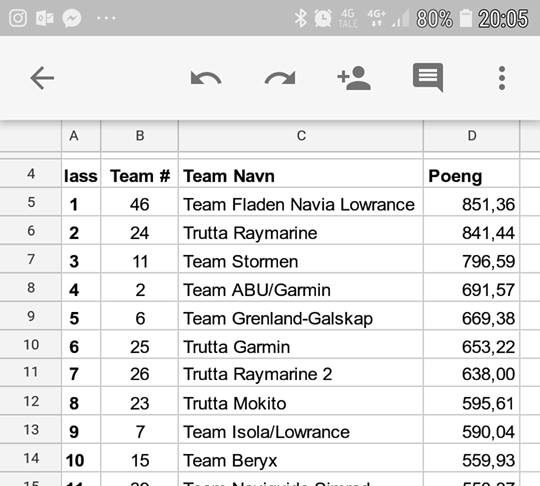Select row 13 header
Image resolution: width=540 pixels, height=486 pixels.
click(31, 430)
